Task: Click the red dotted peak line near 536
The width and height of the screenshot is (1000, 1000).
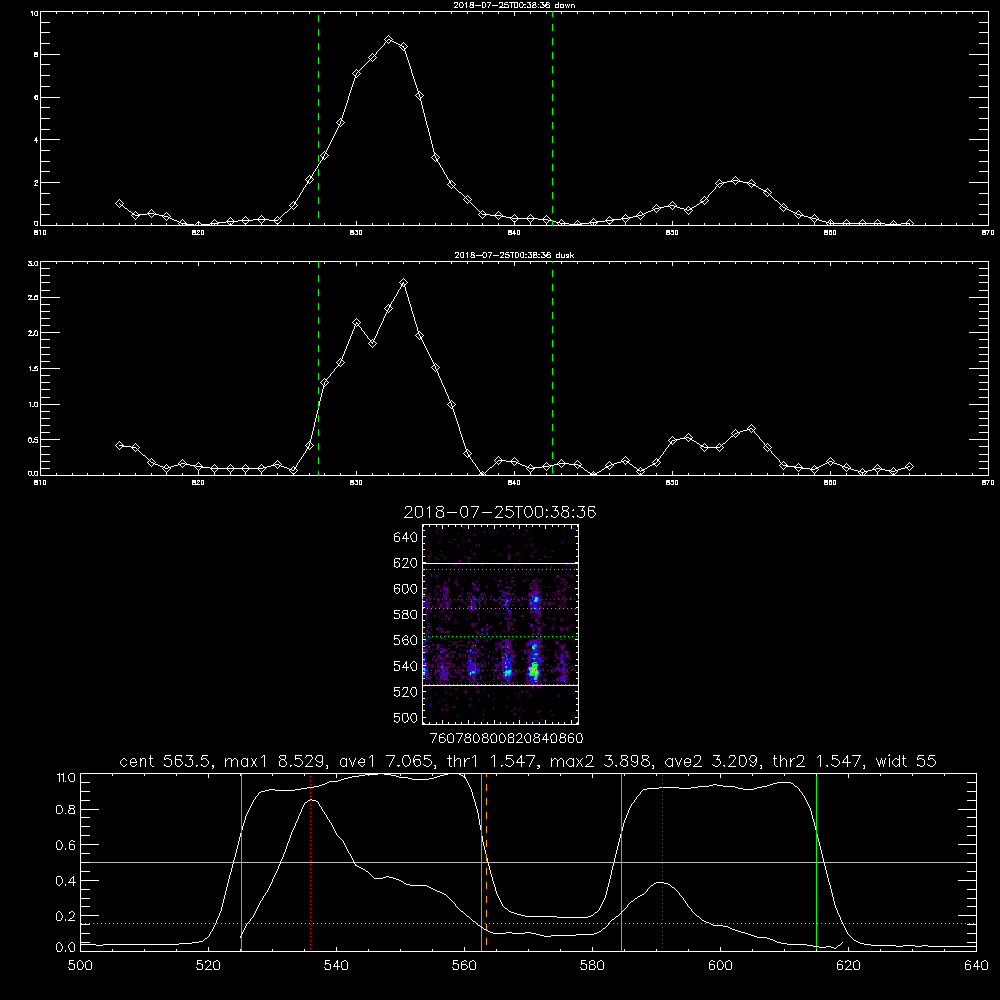Action: 311,861
